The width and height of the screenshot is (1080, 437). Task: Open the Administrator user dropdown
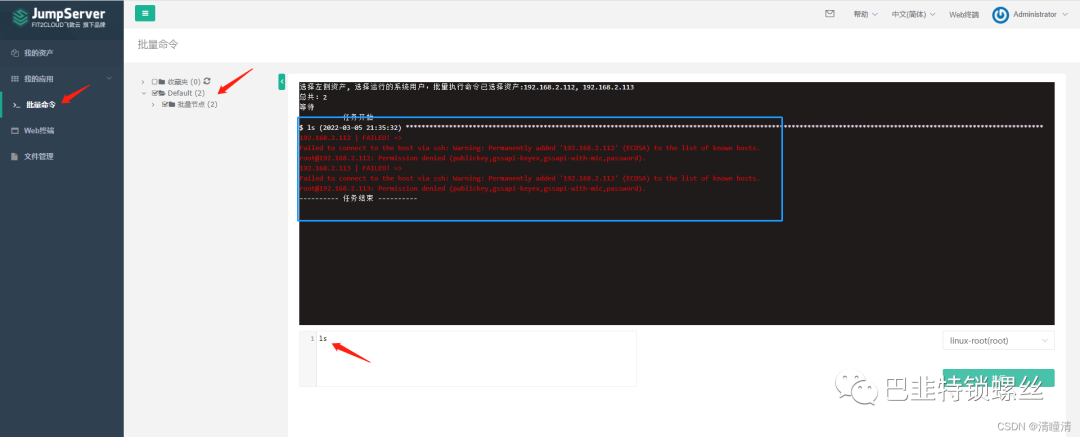pos(1043,14)
